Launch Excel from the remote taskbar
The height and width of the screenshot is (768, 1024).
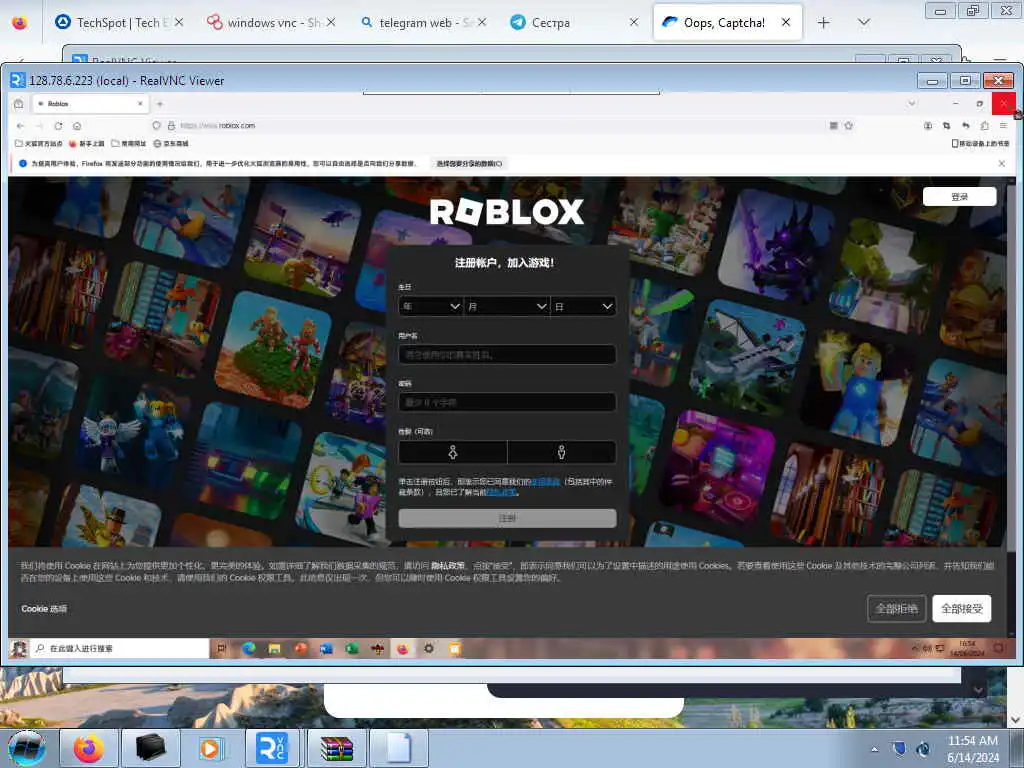point(351,648)
